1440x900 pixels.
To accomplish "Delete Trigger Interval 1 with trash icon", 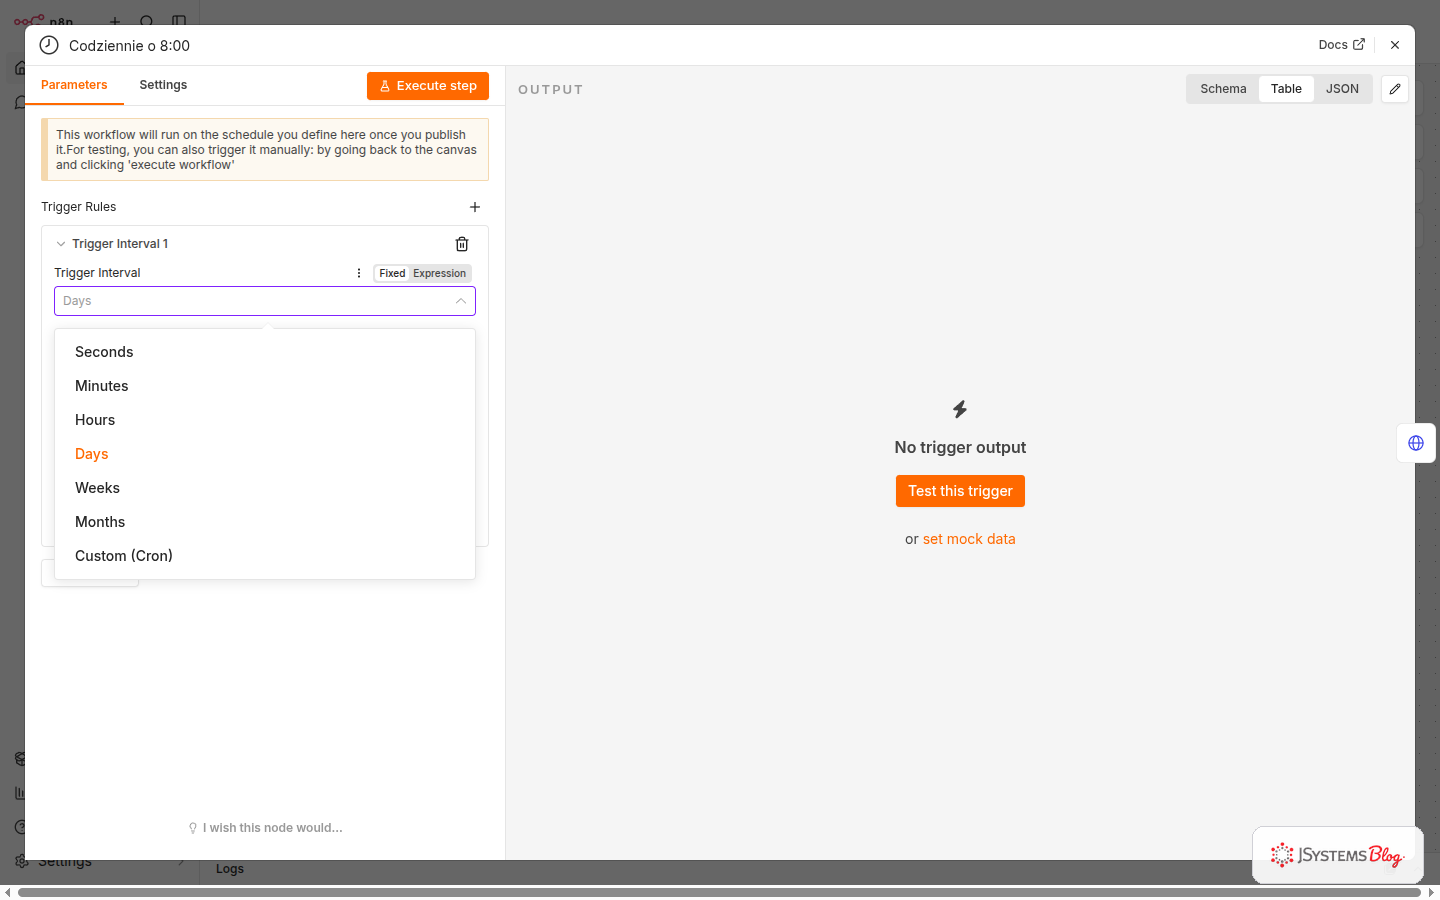I will tap(462, 244).
